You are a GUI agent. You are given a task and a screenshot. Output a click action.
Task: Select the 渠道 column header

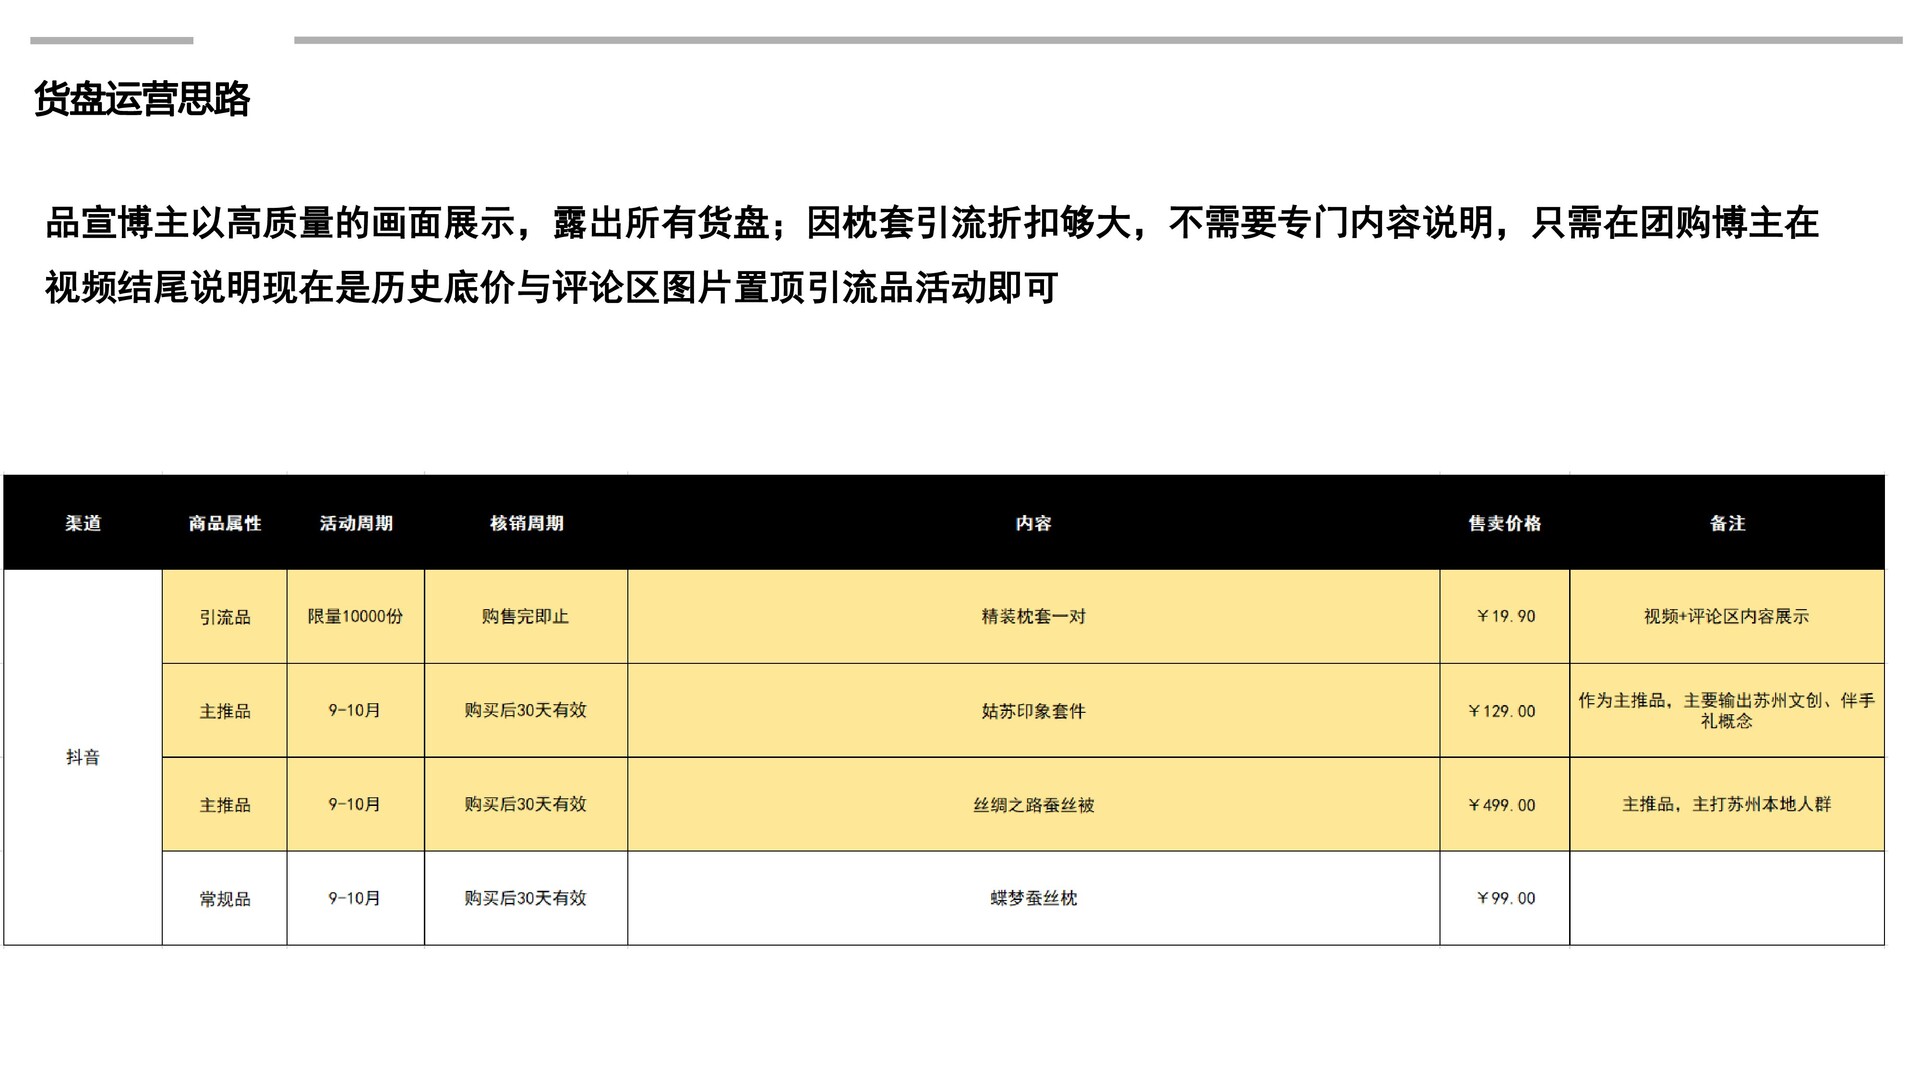coord(83,523)
